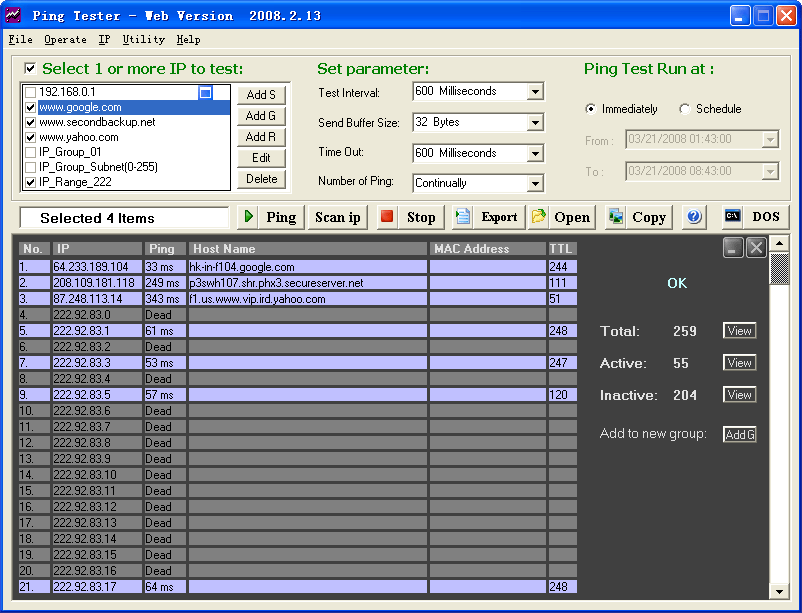The width and height of the screenshot is (802, 613).
Task: Open the Time Out dropdown
Action: pyautogui.click(x=535, y=153)
